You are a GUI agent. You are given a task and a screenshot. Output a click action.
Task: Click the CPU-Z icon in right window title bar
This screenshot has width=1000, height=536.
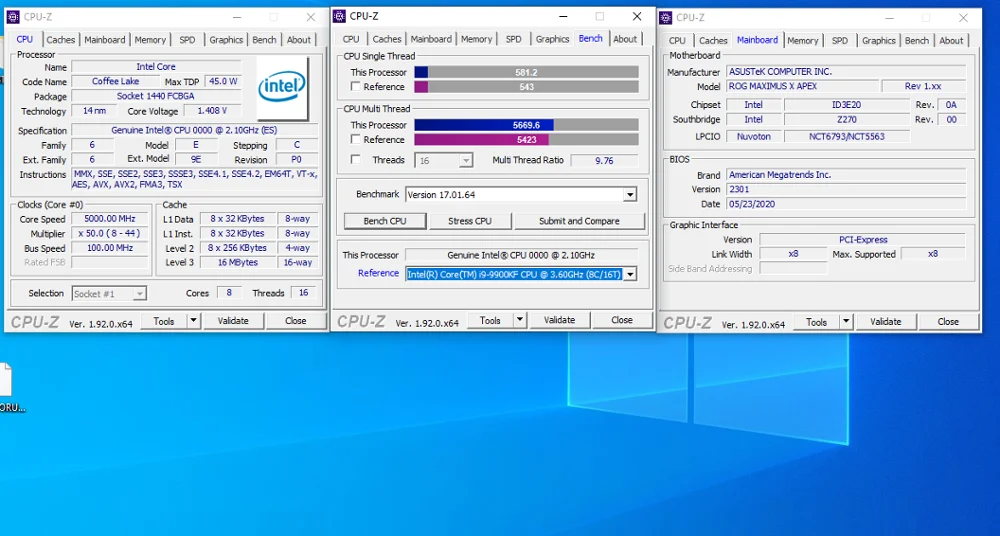pyautogui.click(x=666, y=17)
